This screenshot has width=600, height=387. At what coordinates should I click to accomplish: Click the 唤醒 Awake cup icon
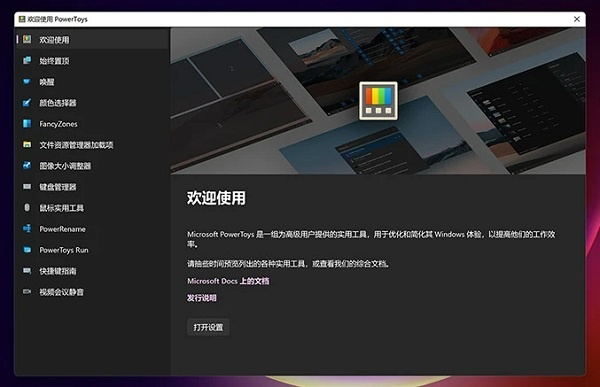coord(27,82)
